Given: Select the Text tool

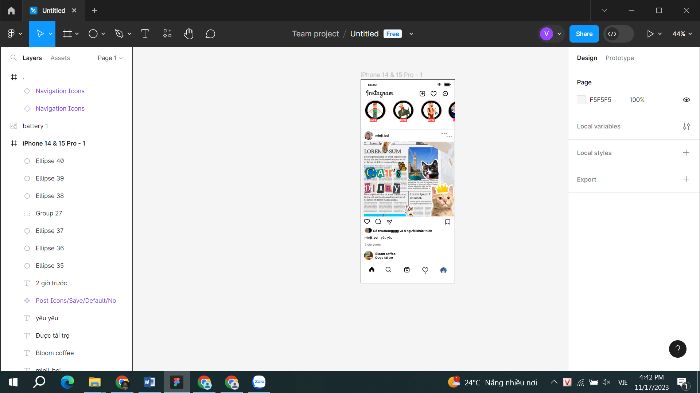Looking at the screenshot, I should [145, 33].
